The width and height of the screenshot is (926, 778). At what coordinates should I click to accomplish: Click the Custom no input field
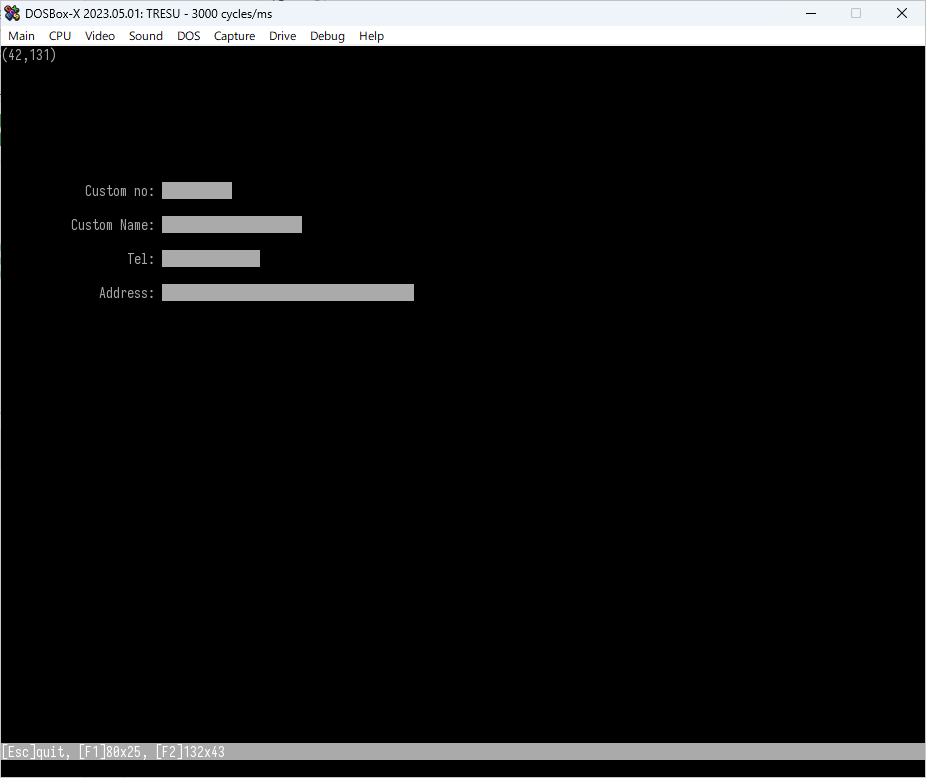(196, 190)
